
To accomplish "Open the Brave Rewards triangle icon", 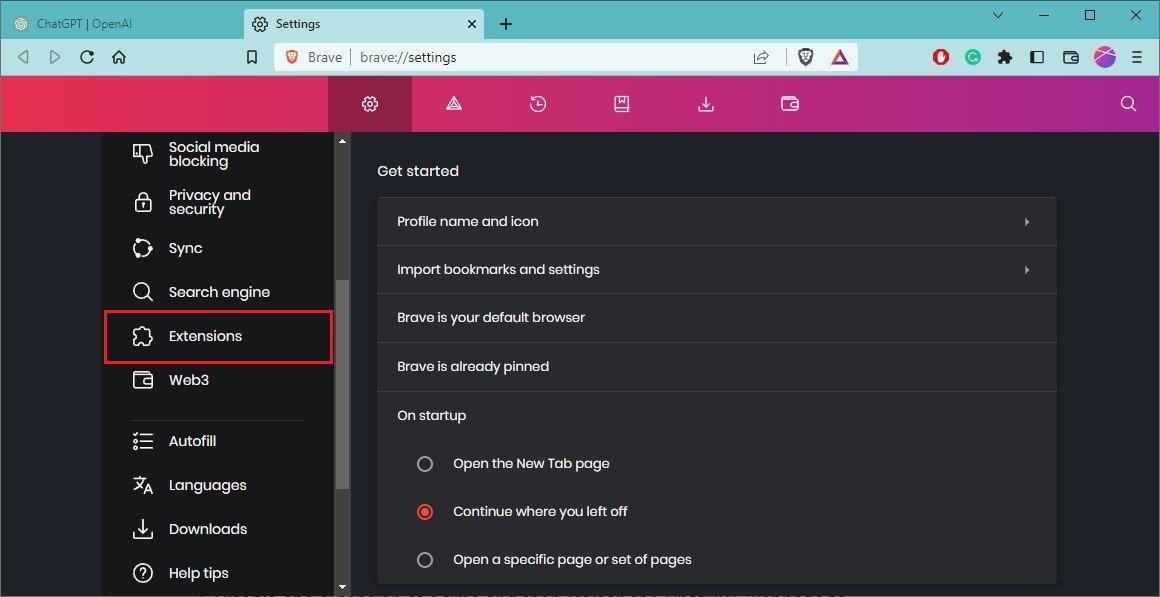I will click(x=840, y=57).
